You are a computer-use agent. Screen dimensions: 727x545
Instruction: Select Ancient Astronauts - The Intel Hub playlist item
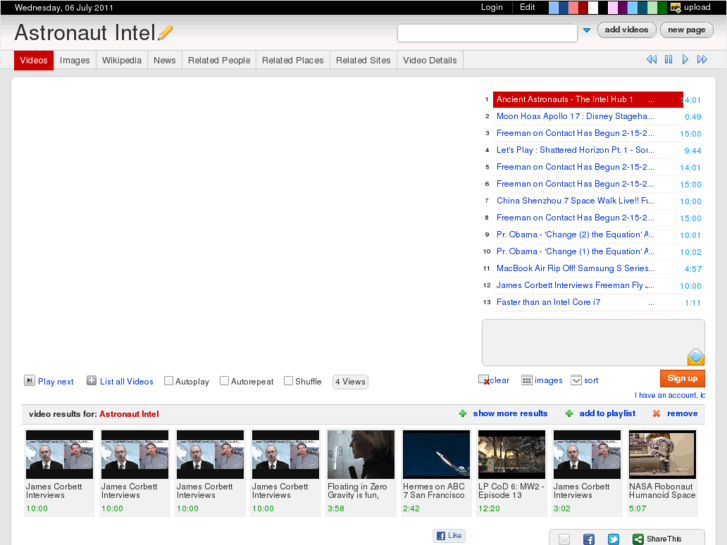587,99
